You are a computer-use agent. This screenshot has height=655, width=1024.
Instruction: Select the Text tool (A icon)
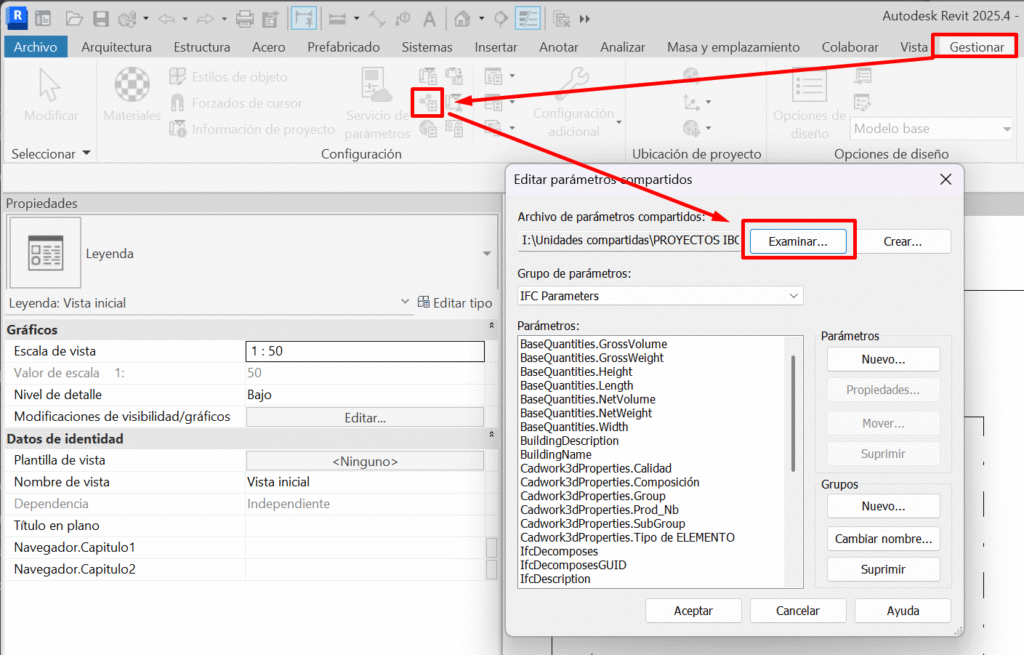click(x=428, y=19)
